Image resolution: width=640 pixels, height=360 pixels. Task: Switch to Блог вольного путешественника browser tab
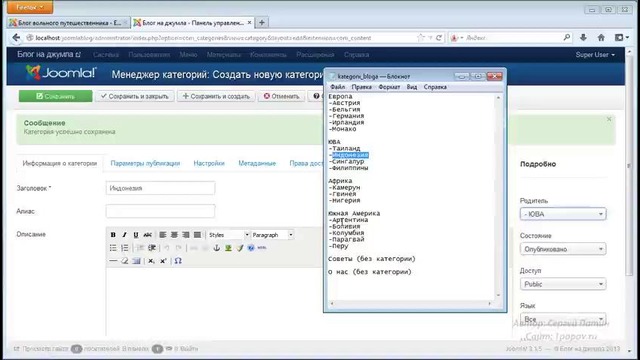[69, 23]
